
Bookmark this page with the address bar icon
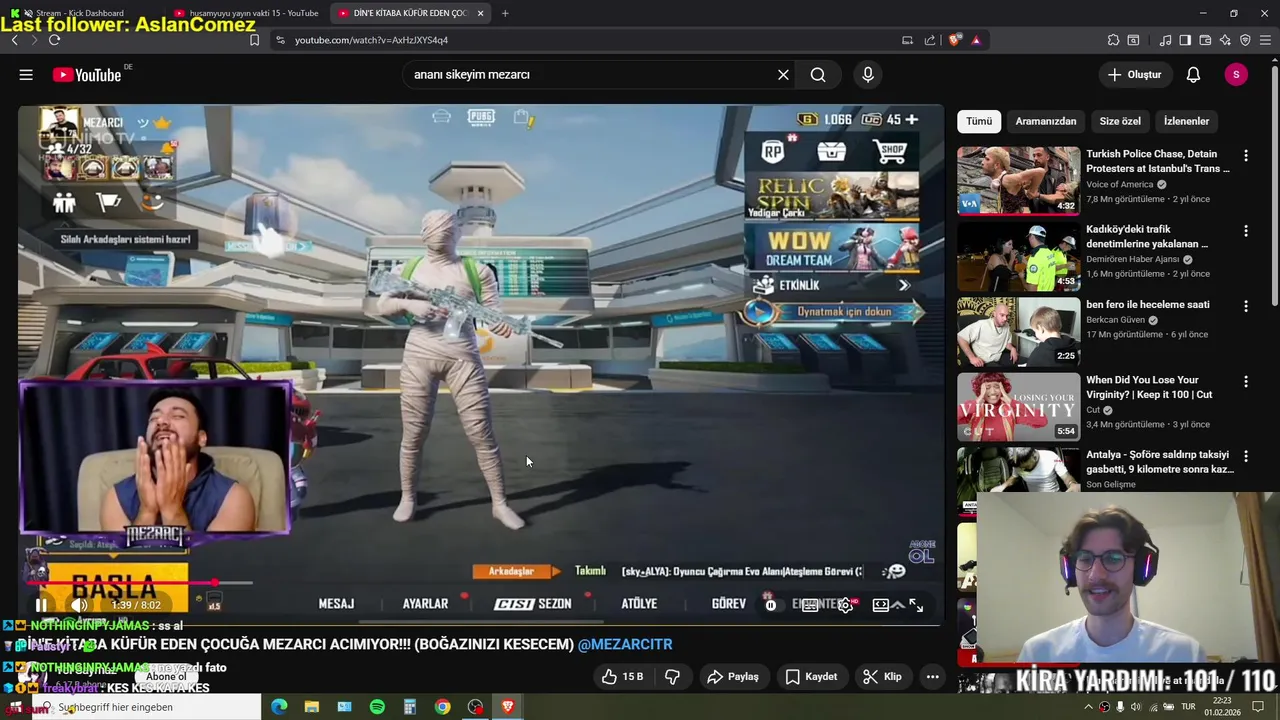point(254,40)
